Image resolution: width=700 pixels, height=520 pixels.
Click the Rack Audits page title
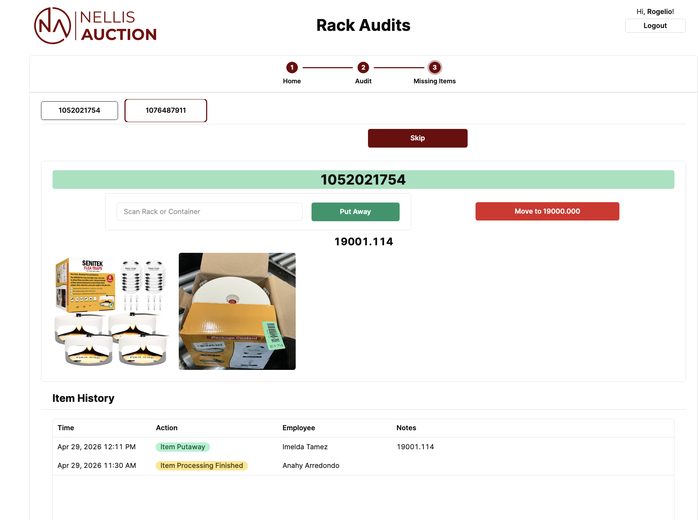tap(363, 25)
